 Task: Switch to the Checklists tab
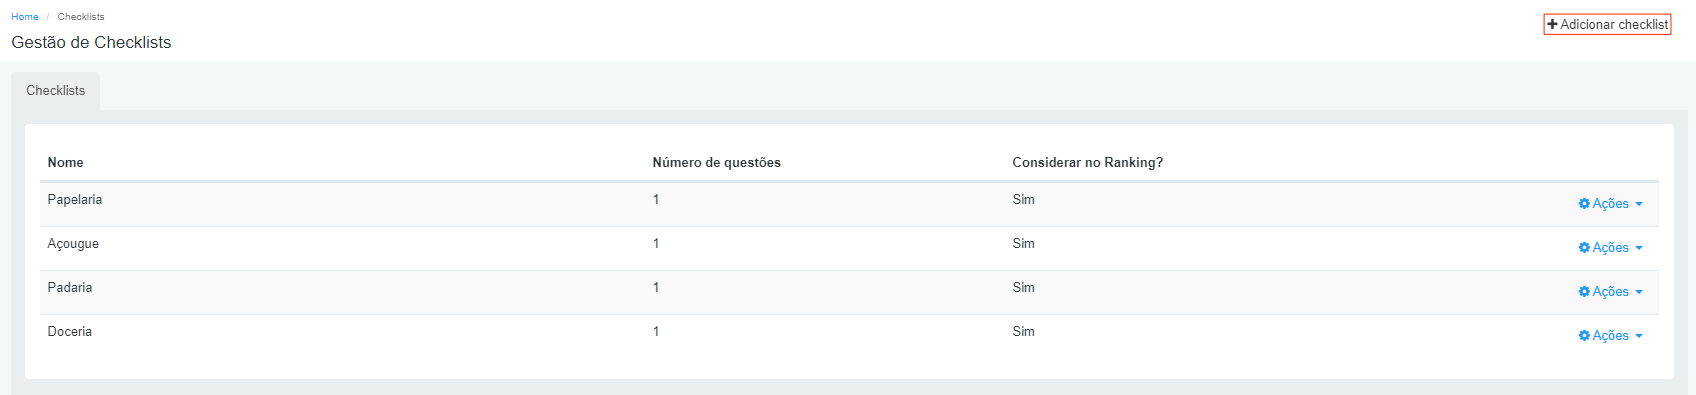click(x=55, y=90)
